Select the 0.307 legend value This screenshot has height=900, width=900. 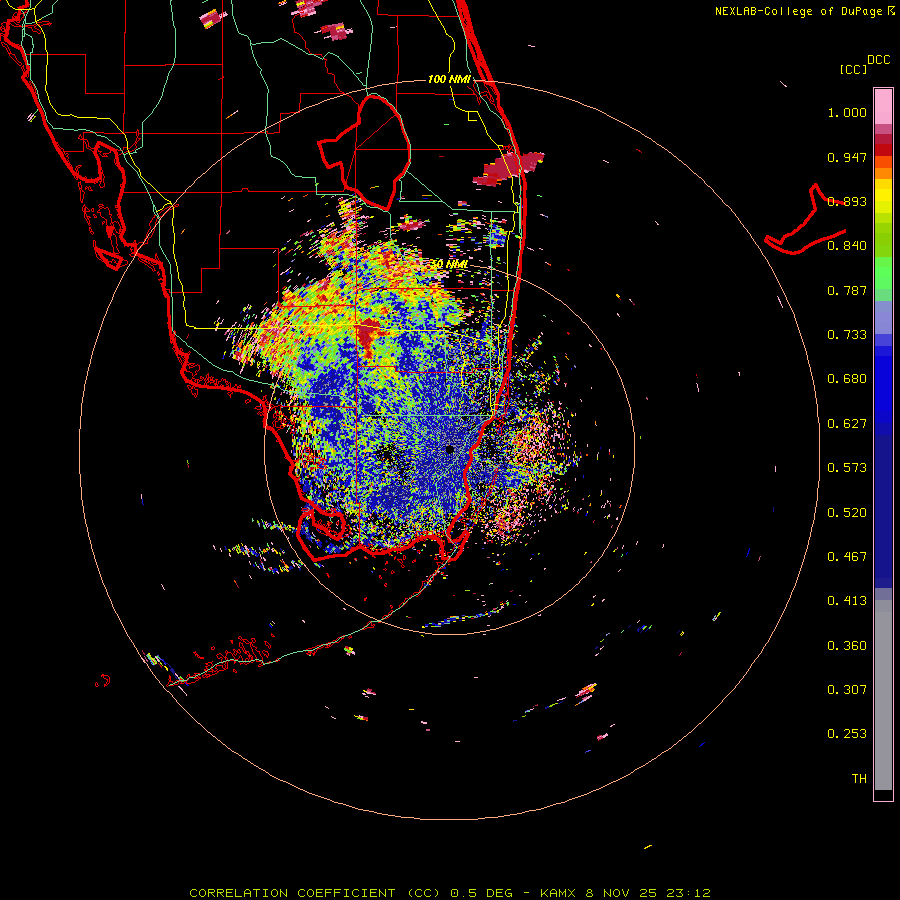847,690
